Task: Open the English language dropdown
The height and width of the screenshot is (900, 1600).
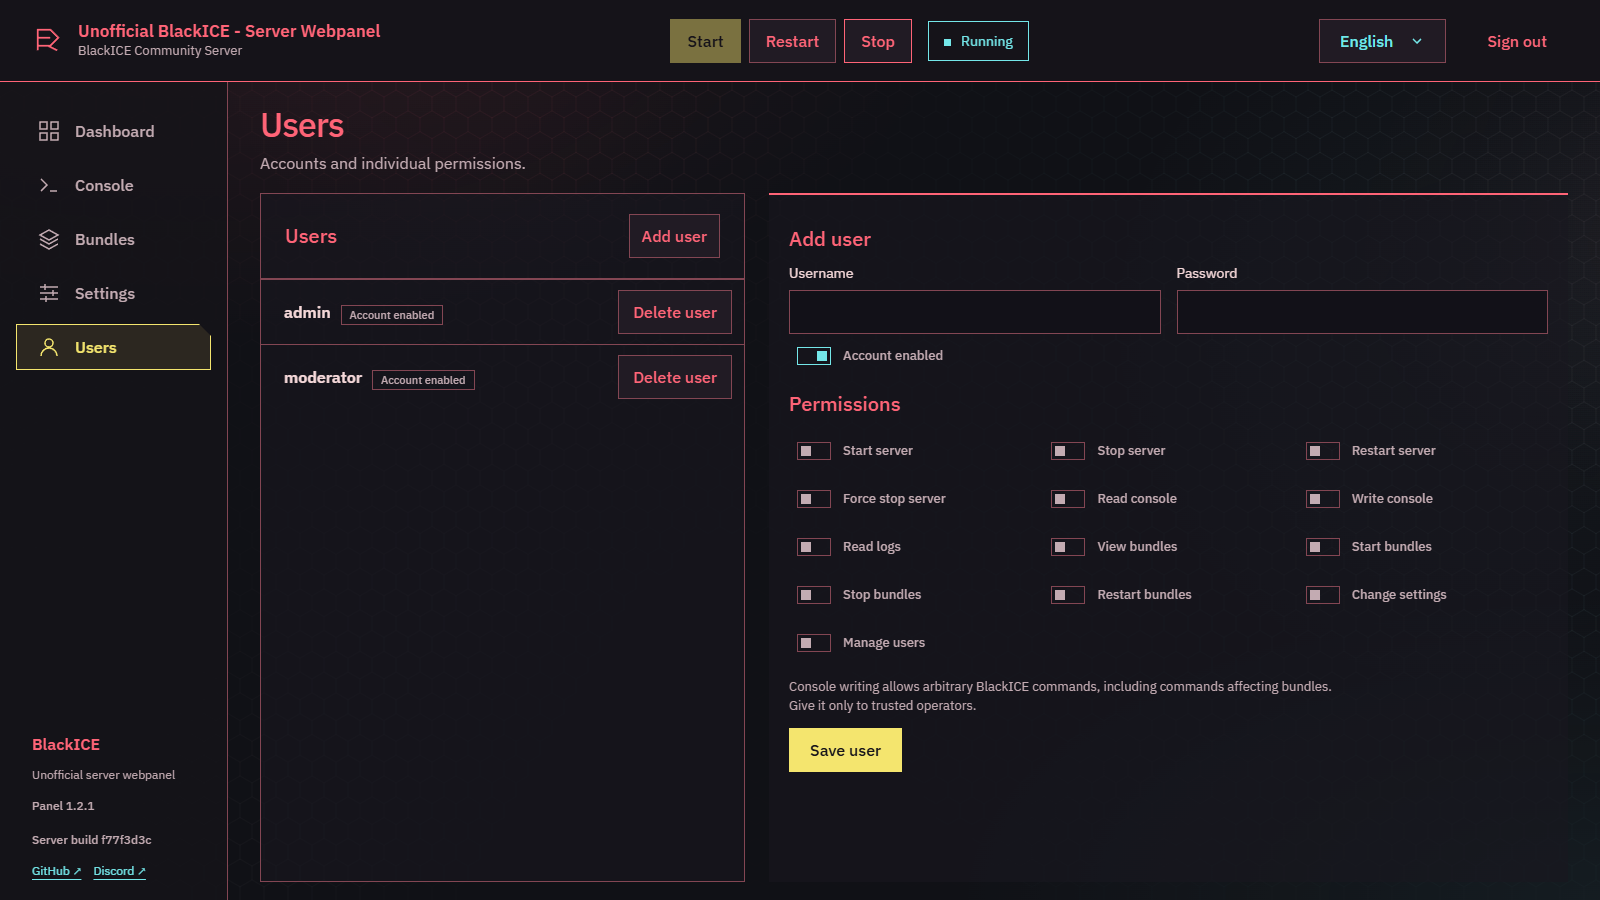Action: coord(1382,41)
